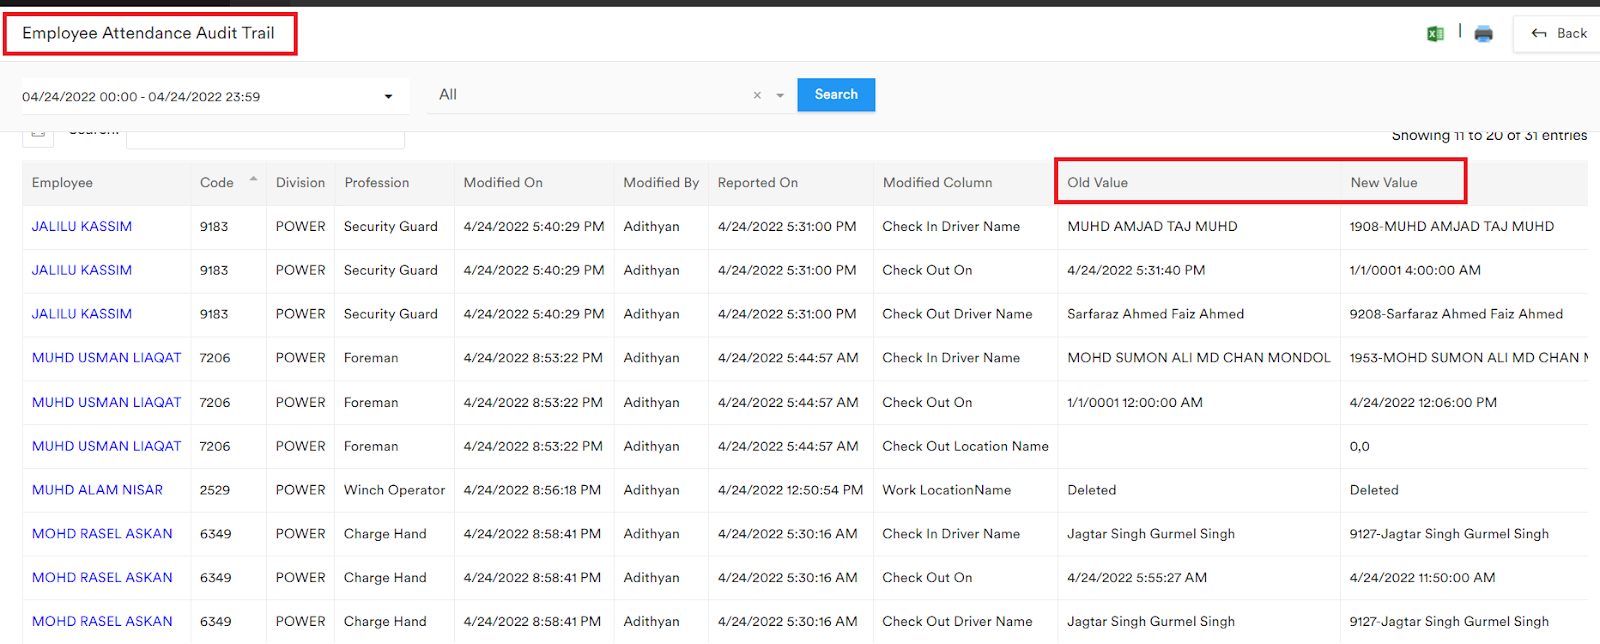This screenshot has width=1600, height=644.
Task: Open MOHD RASEL ASKAN in Check Out Driver Name row
Action: coord(102,622)
